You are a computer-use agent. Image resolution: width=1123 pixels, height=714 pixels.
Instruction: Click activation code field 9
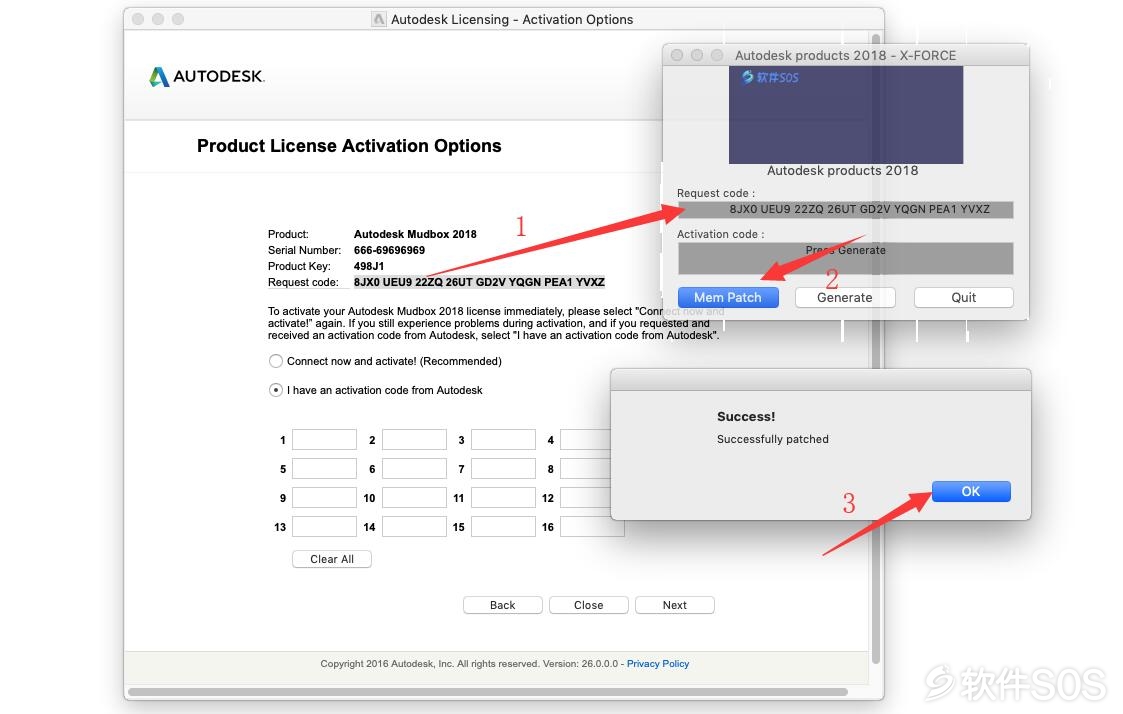324,498
